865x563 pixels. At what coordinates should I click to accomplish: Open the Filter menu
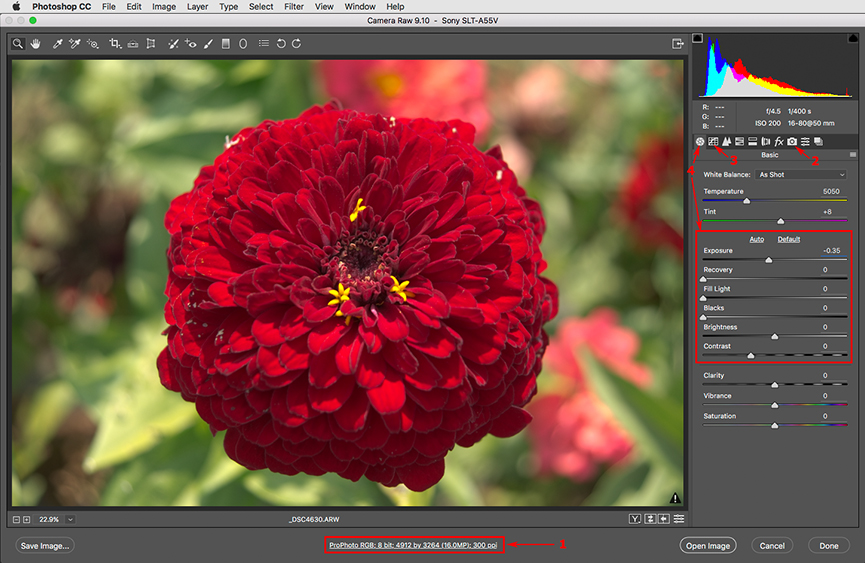click(x=294, y=7)
